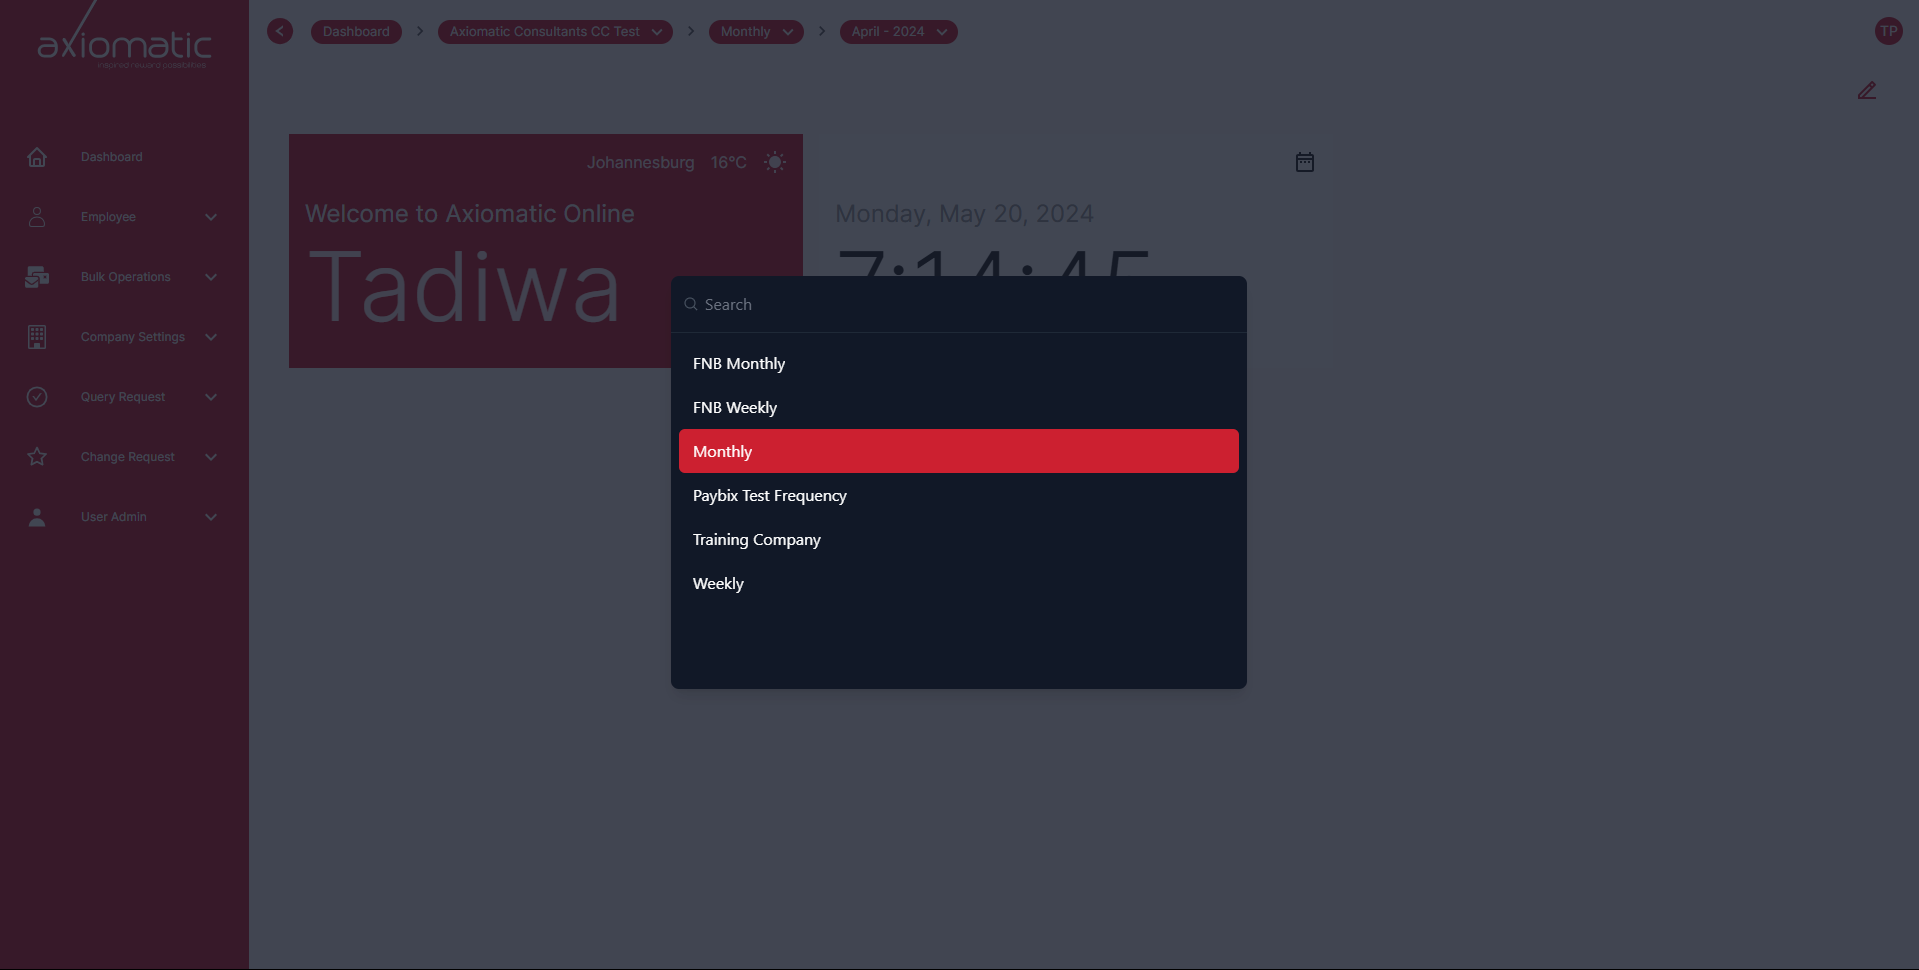Click the back arrow icon in breadcrumb

280,31
